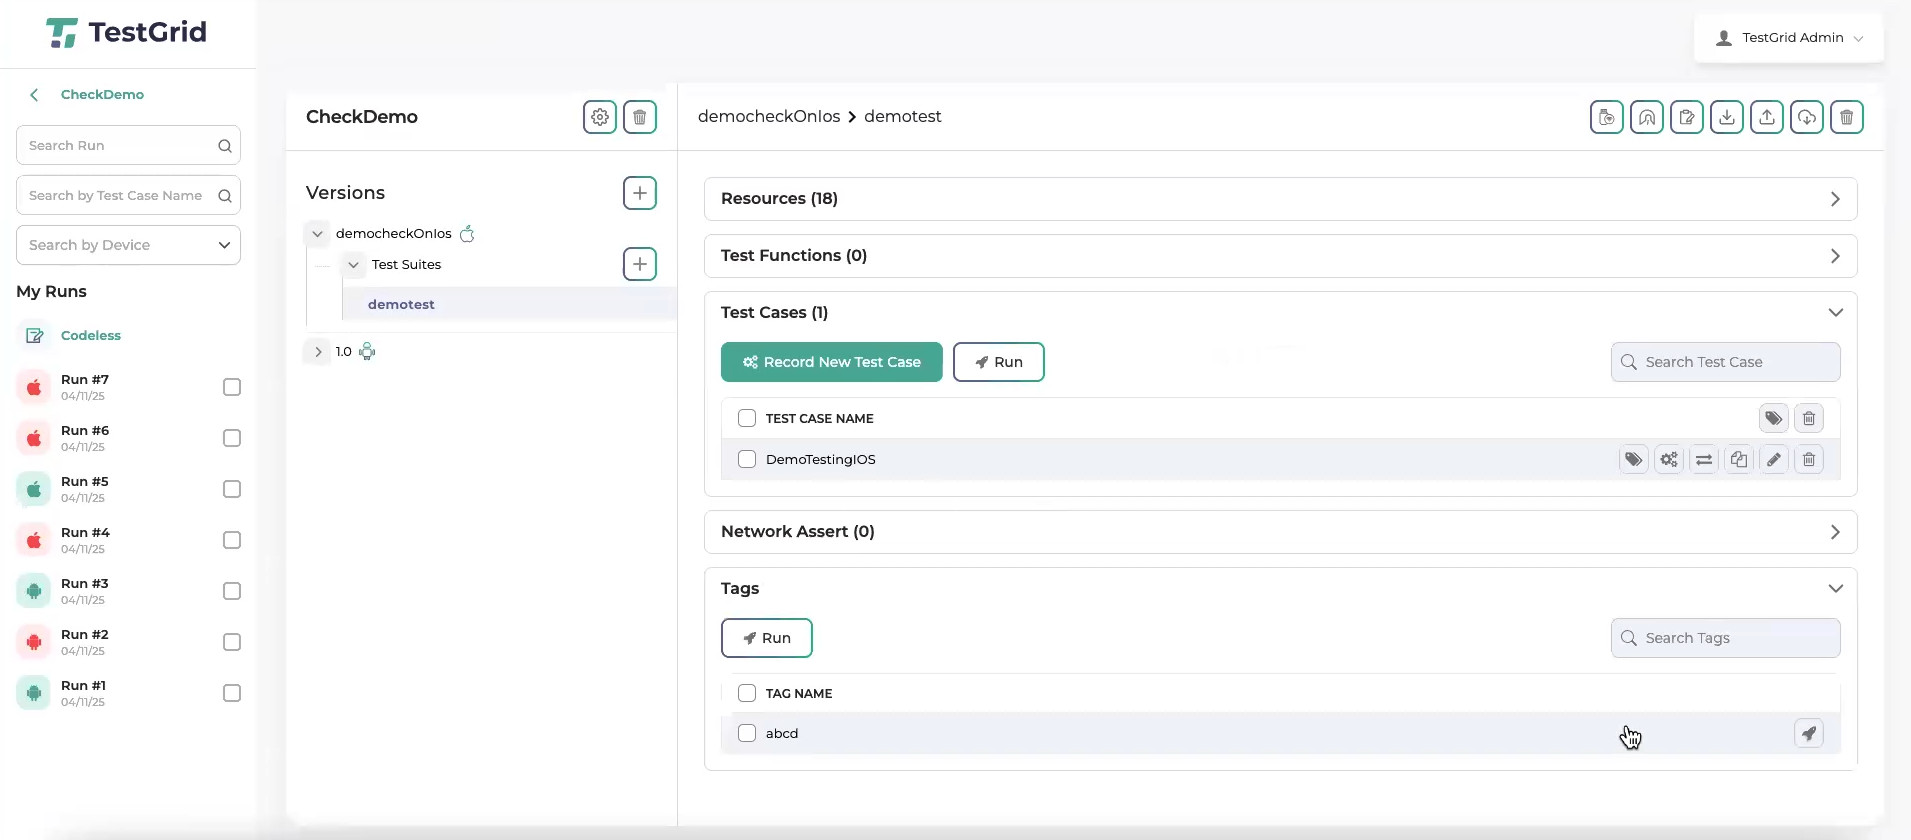Click Run button in Test Cases section

(999, 362)
